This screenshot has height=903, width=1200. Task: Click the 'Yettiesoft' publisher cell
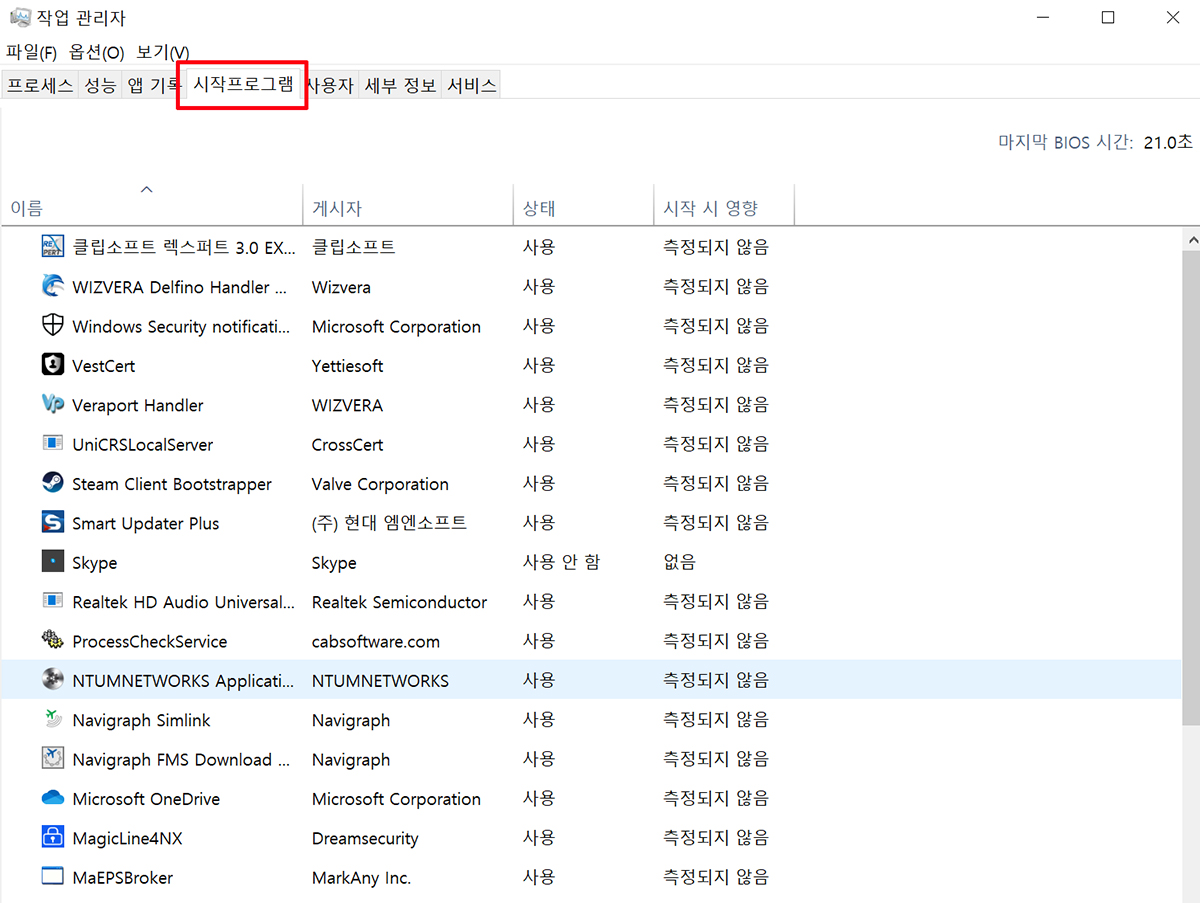click(347, 366)
